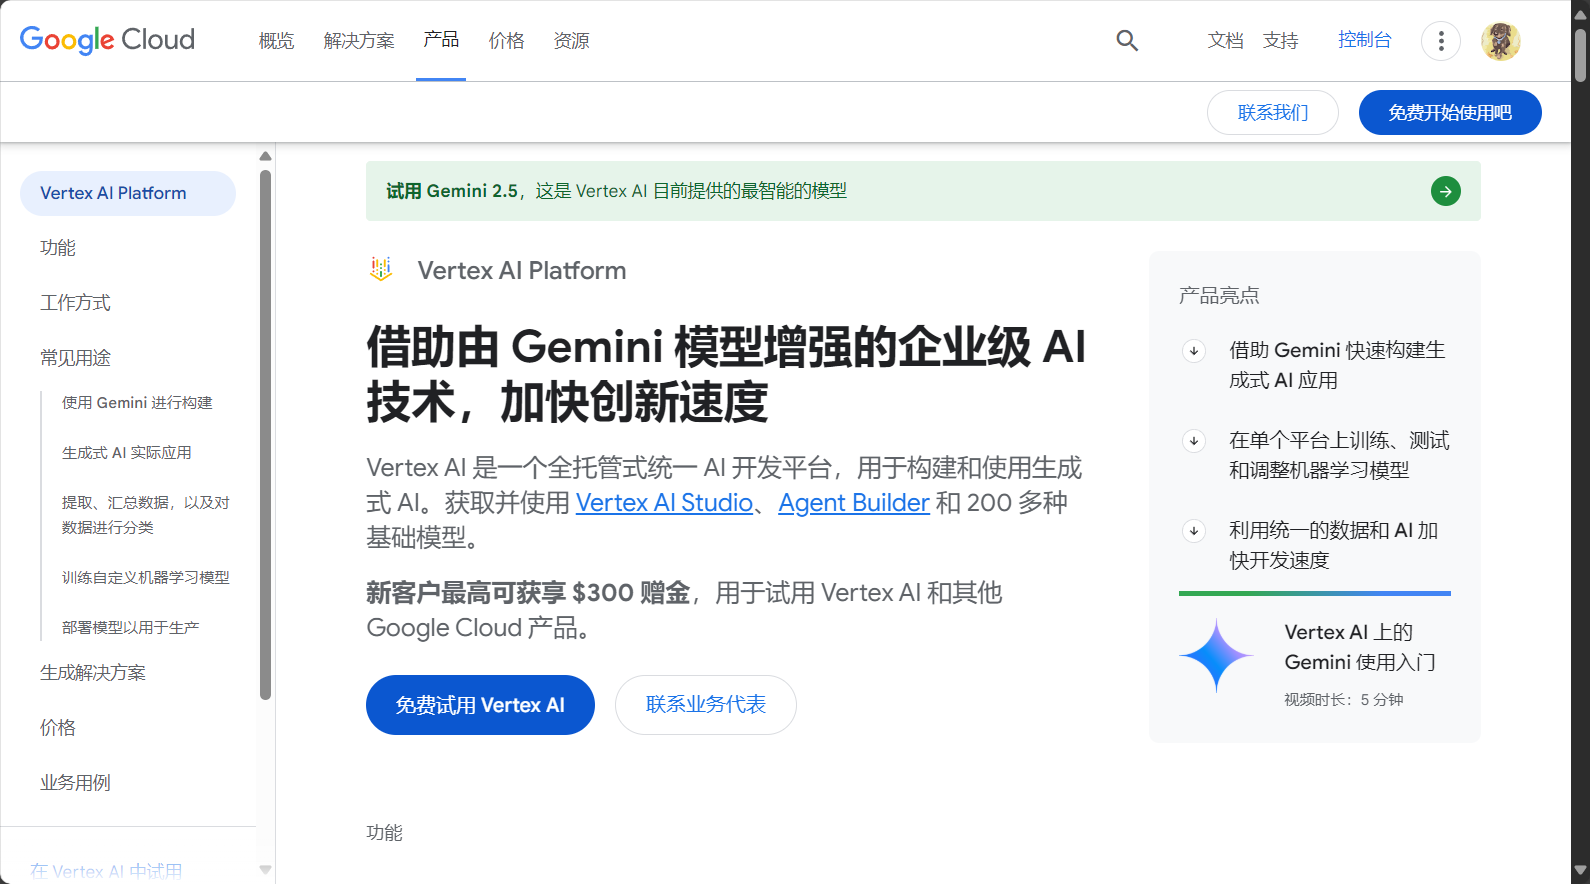The image size is (1590, 884).
Task: Select the 产品 nav tab
Action: coord(441,39)
